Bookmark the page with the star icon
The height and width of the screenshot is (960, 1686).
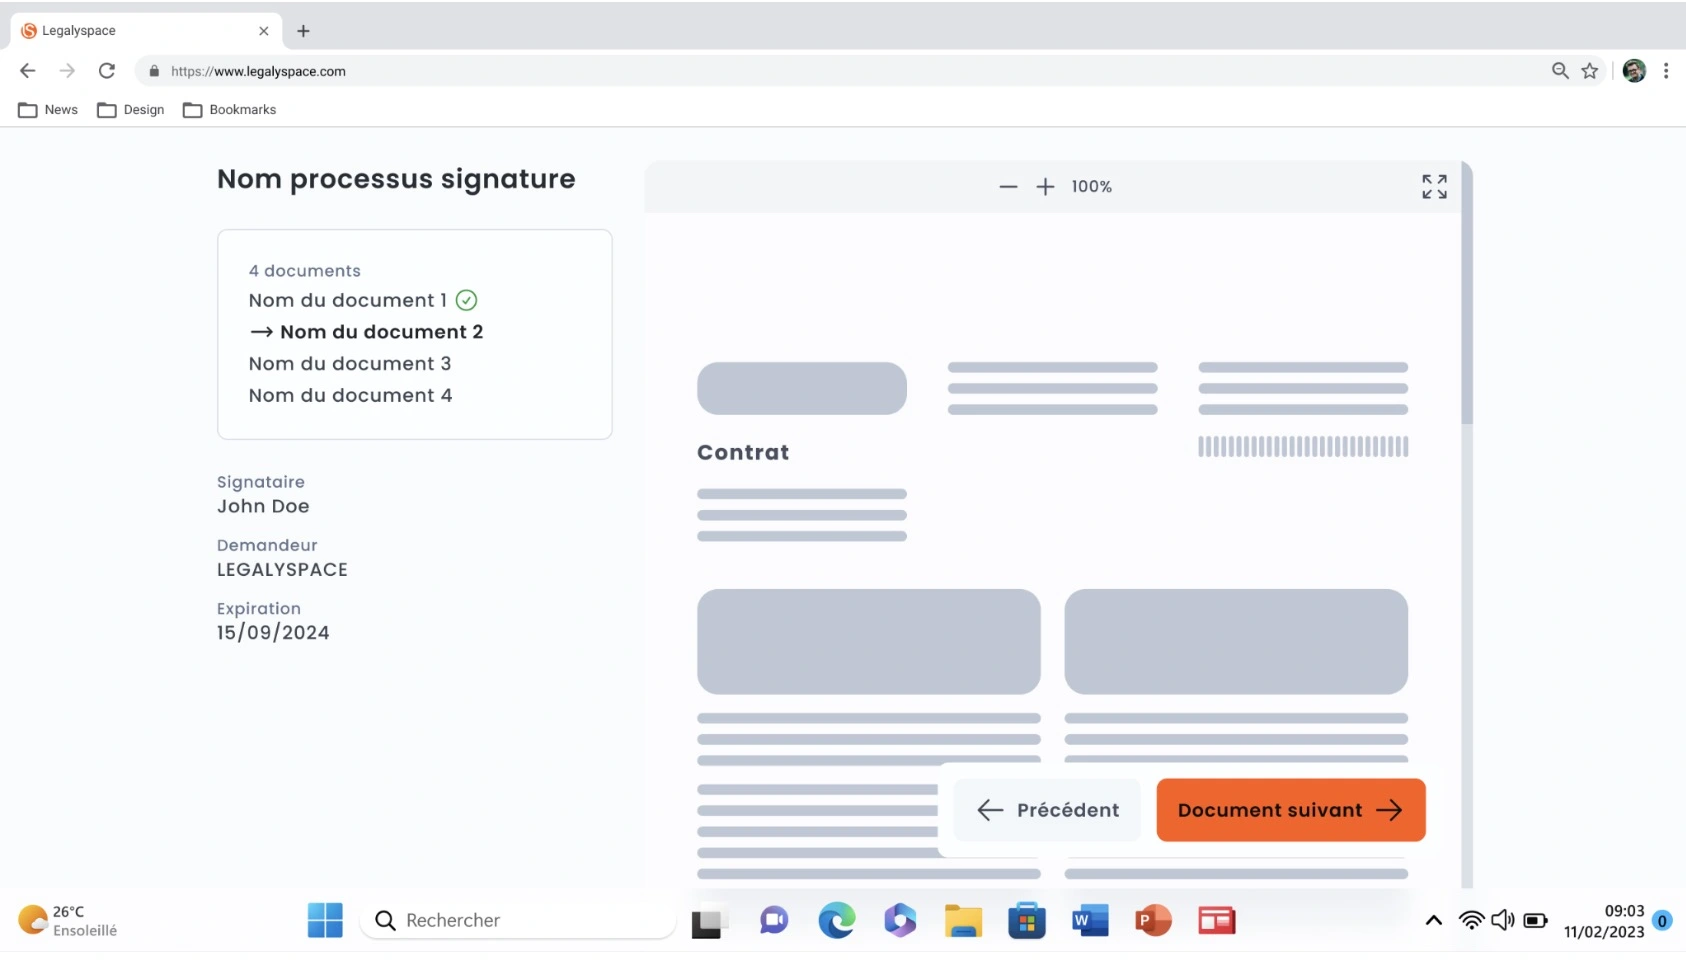click(x=1589, y=70)
